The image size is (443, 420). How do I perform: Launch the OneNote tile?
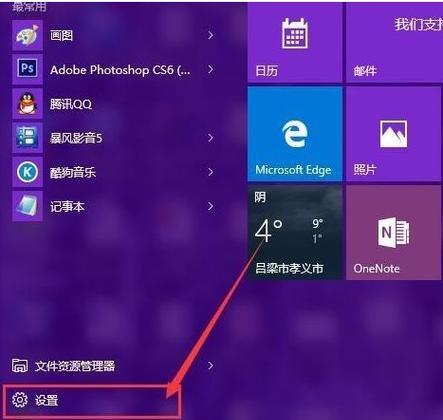394,233
